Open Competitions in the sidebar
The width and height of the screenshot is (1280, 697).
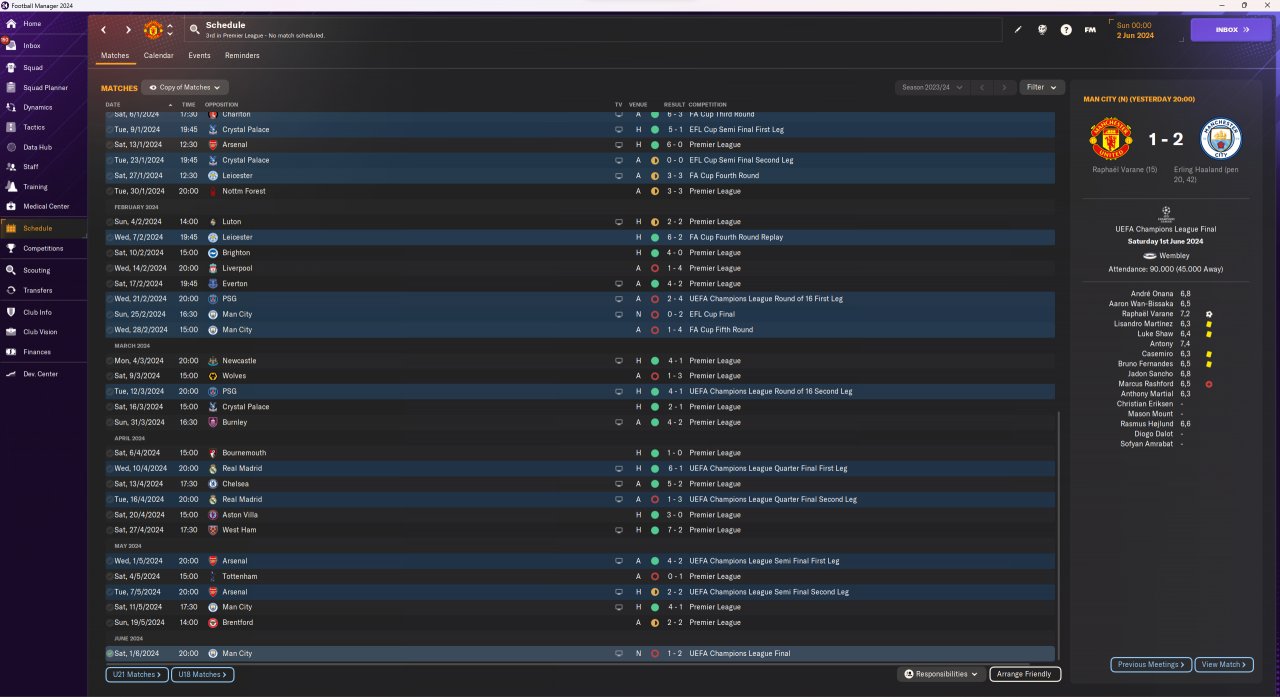tap(43, 248)
